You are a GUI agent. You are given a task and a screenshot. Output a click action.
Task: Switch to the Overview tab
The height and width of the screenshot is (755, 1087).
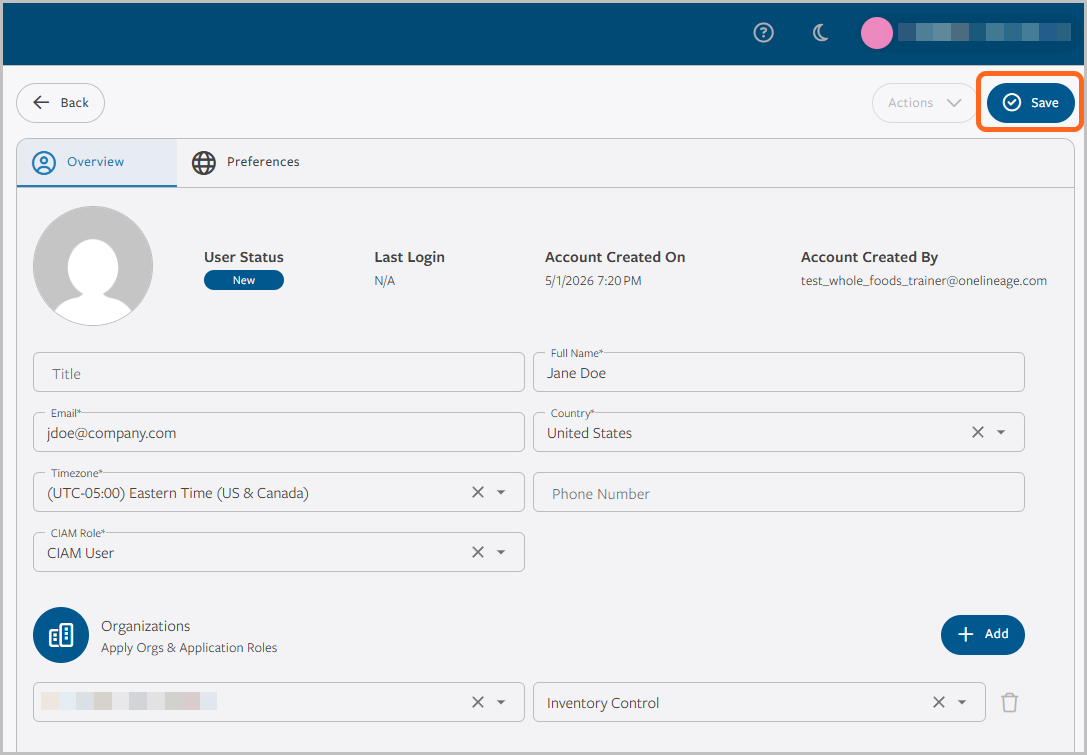click(97, 162)
